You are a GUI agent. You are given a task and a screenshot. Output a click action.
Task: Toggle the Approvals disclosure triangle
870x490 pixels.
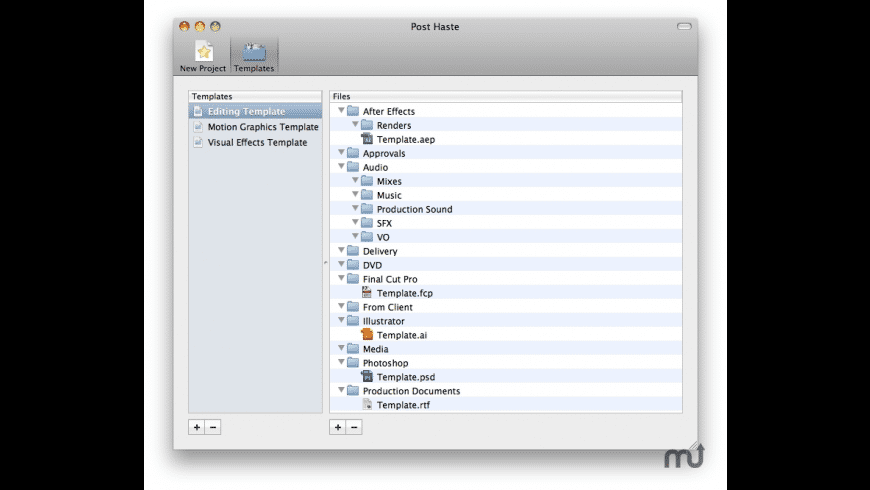pos(341,152)
